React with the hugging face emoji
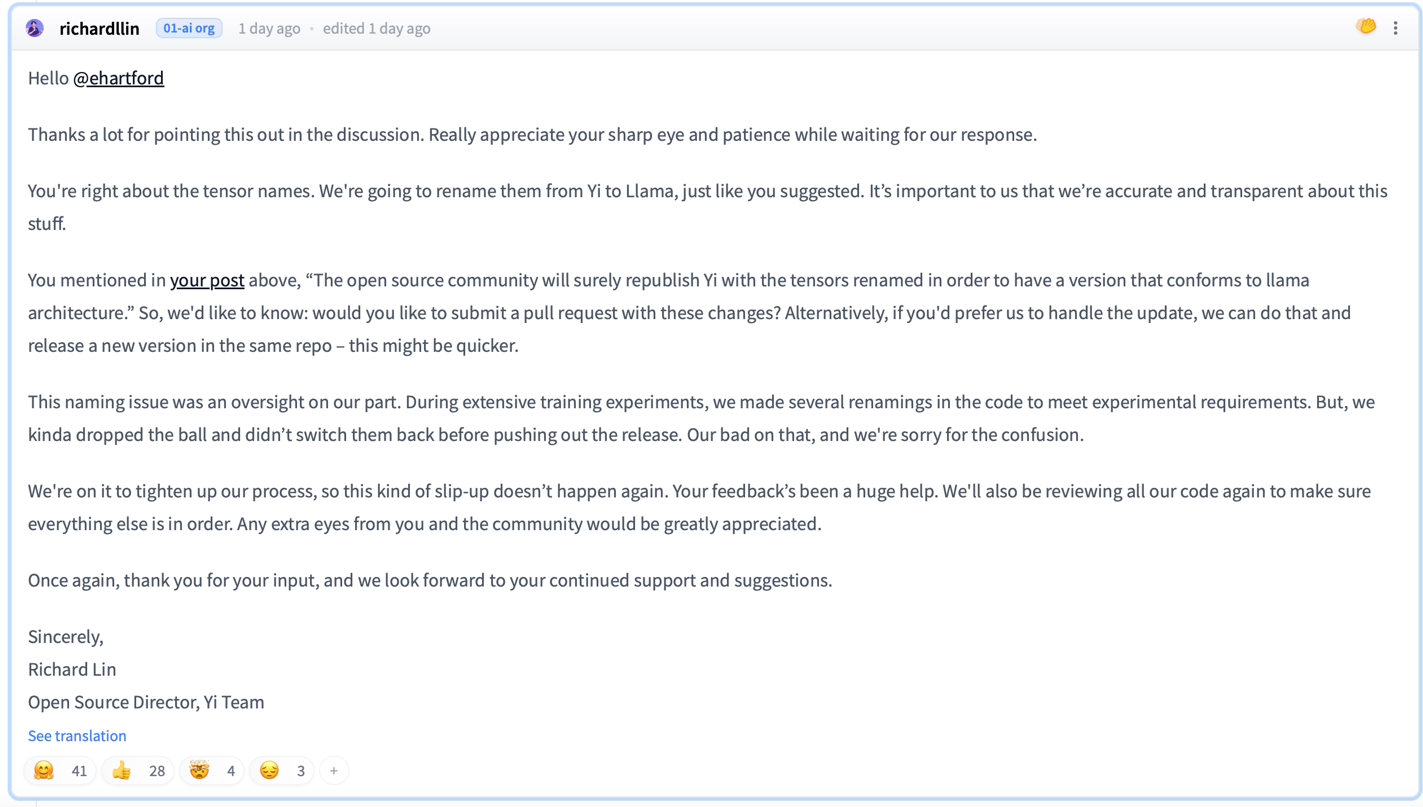1423x807 pixels. [44, 771]
